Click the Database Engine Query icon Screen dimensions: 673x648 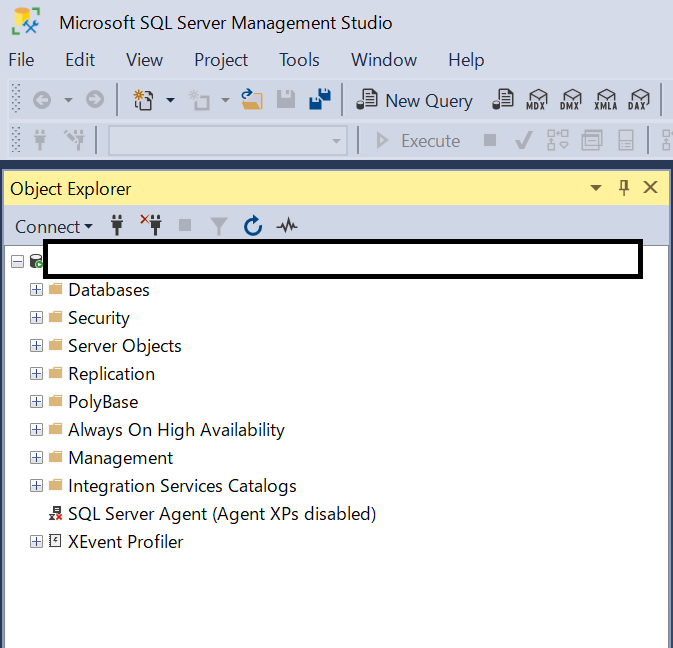click(503, 100)
